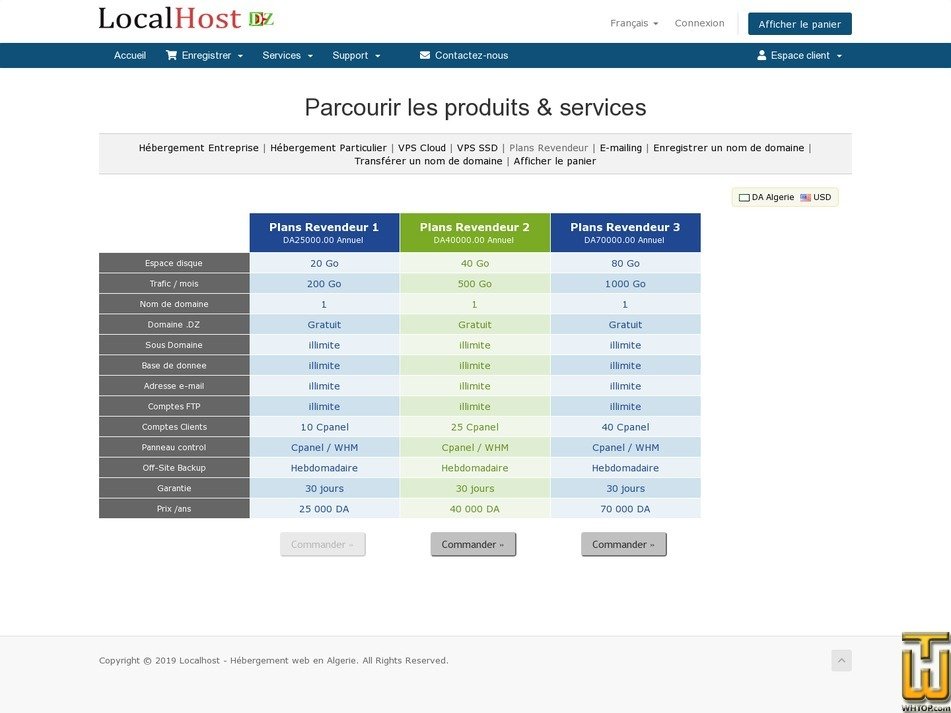Open the Français language dropdown
This screenshot has width=951, height=713.
[x=633, y=22]
